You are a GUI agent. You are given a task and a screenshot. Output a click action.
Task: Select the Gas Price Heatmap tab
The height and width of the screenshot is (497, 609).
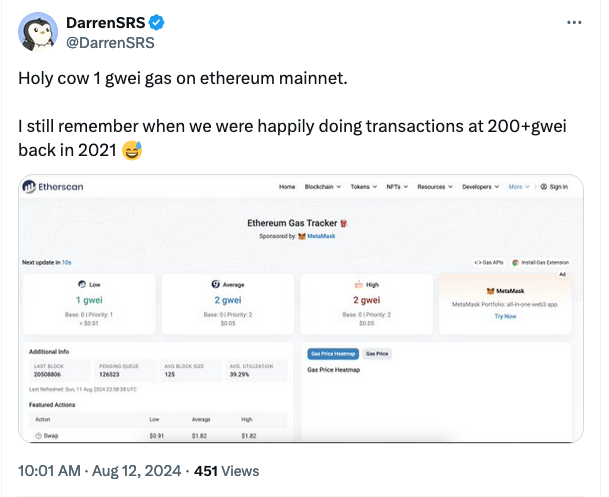[330, 354]
